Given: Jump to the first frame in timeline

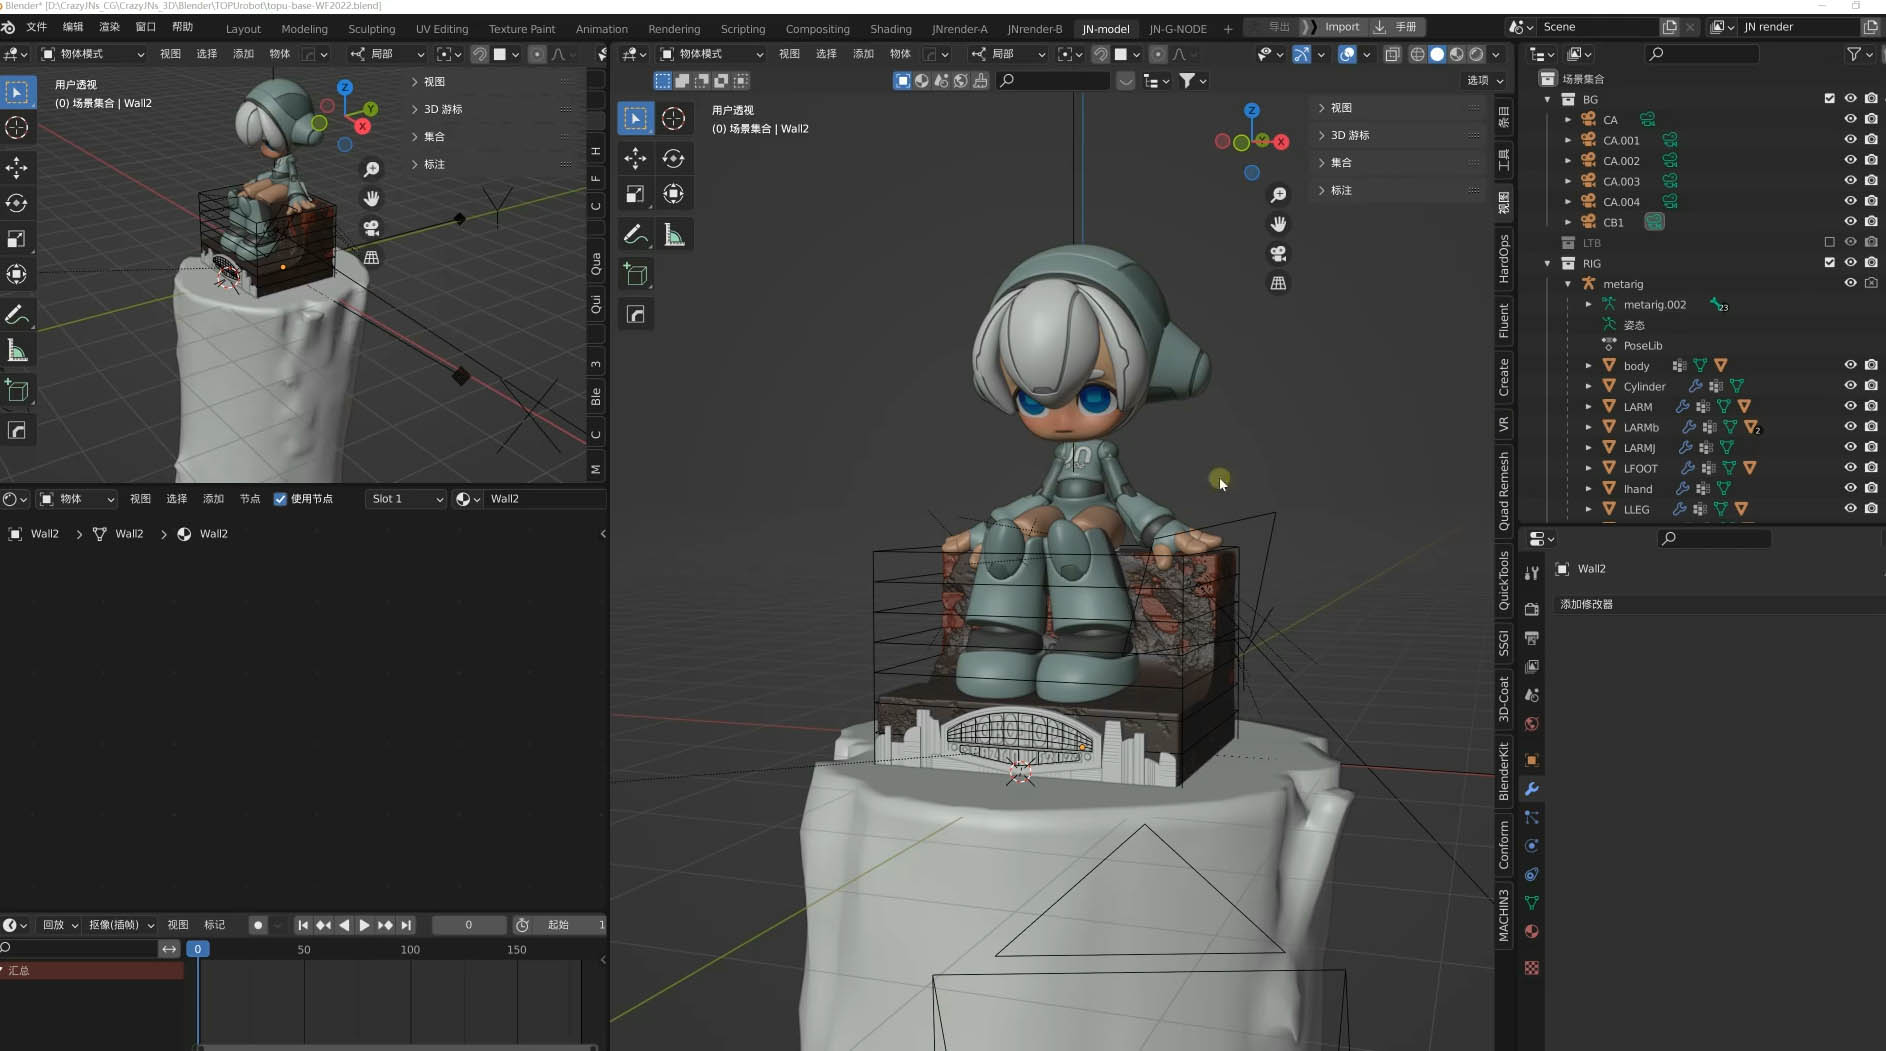Looking at the screenshot, I should click(x=302, y=925).
